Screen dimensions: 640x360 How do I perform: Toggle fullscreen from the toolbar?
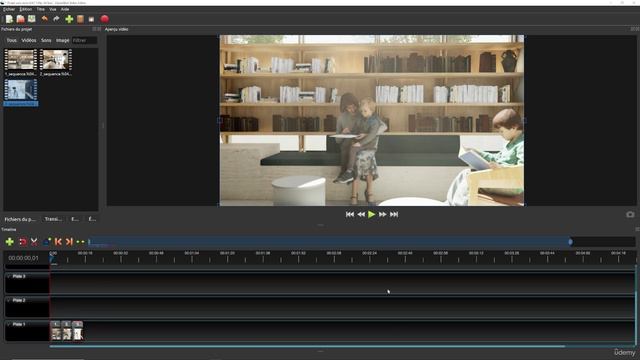[91, 19]
